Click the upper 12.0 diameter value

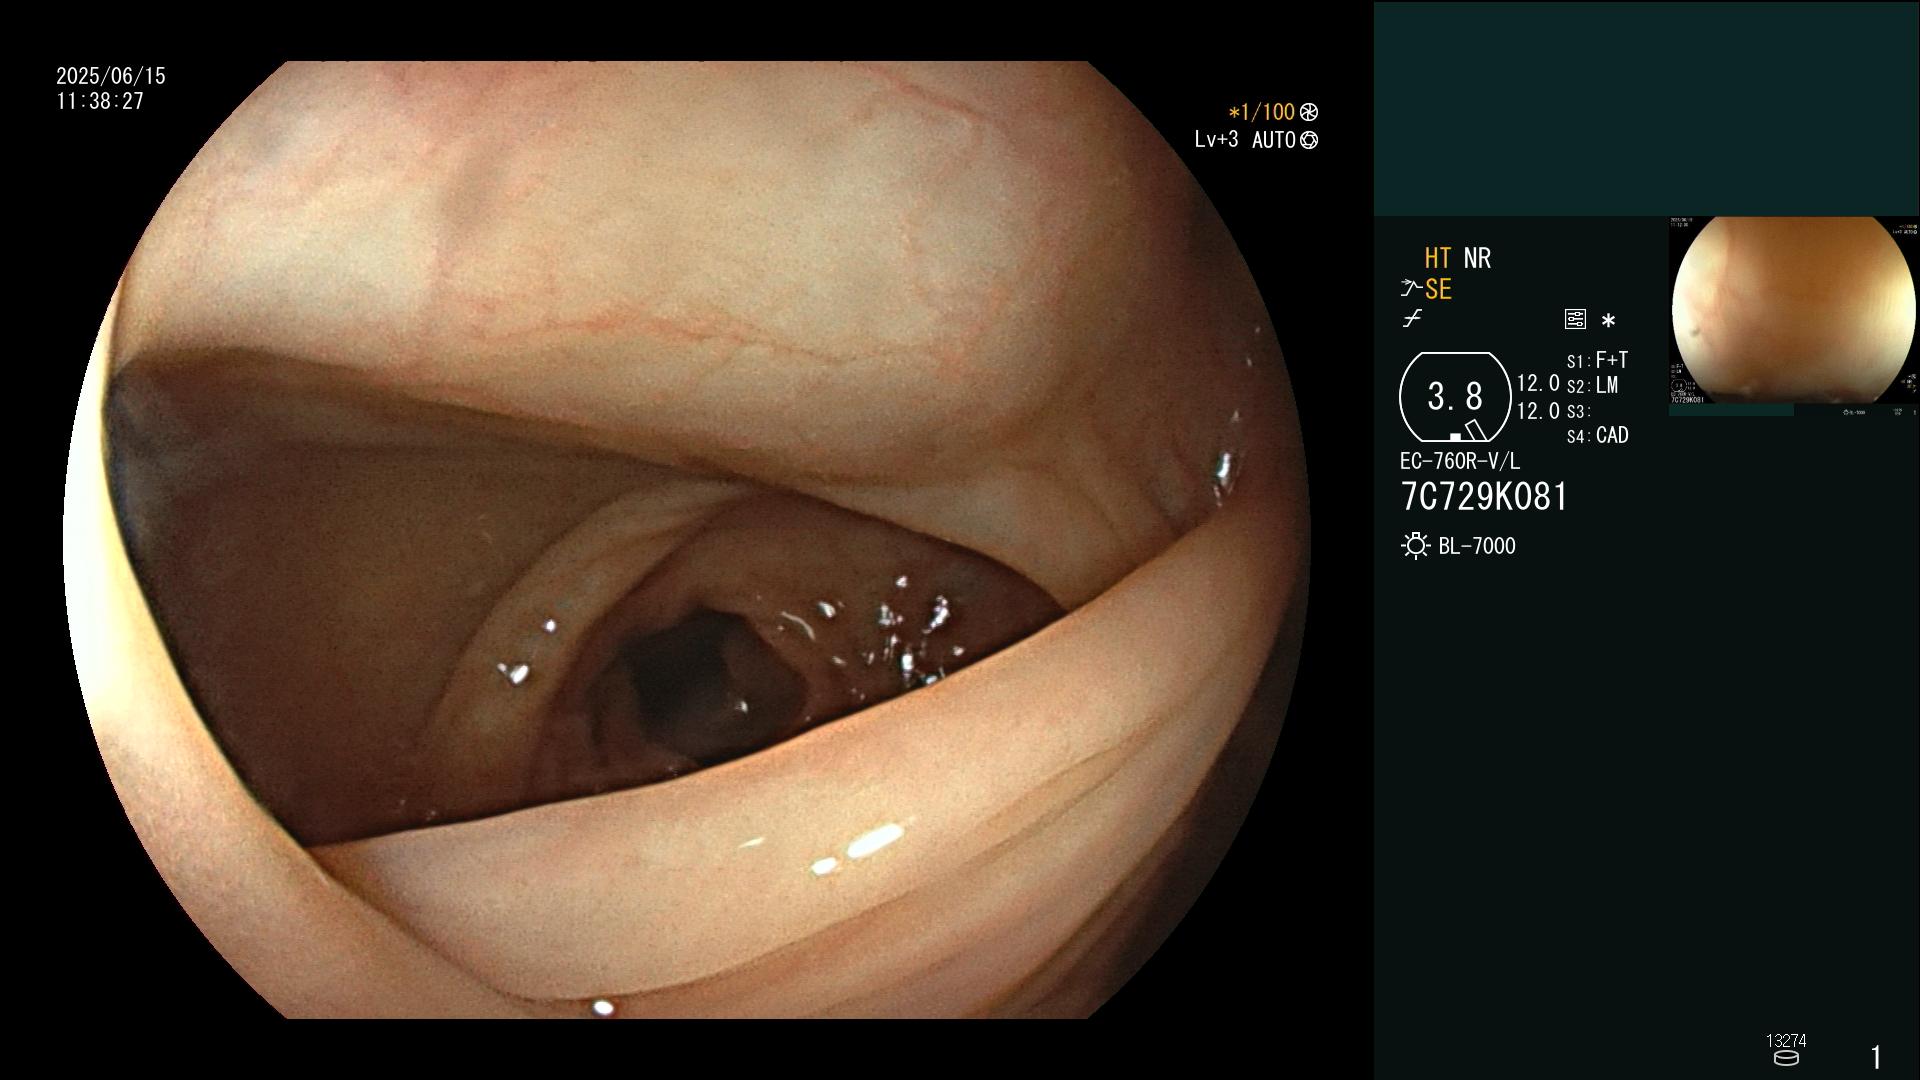tap(1538, 383)
